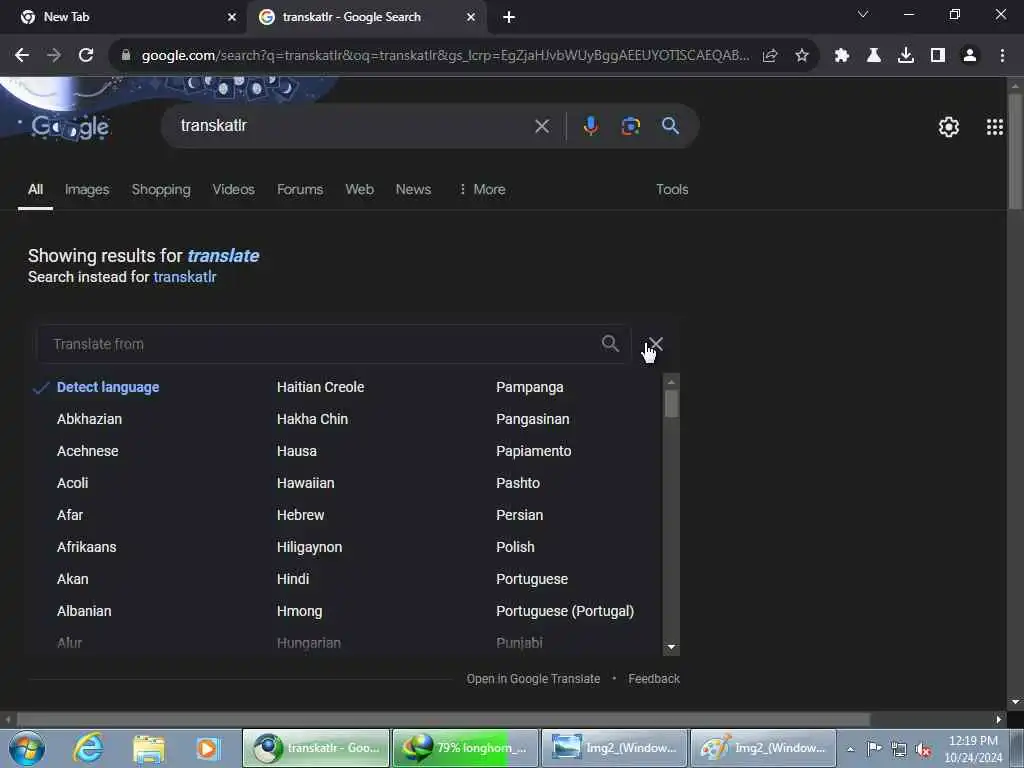
Task: Search by image with Google Lens icon
Action: click(x=630, y=126)
